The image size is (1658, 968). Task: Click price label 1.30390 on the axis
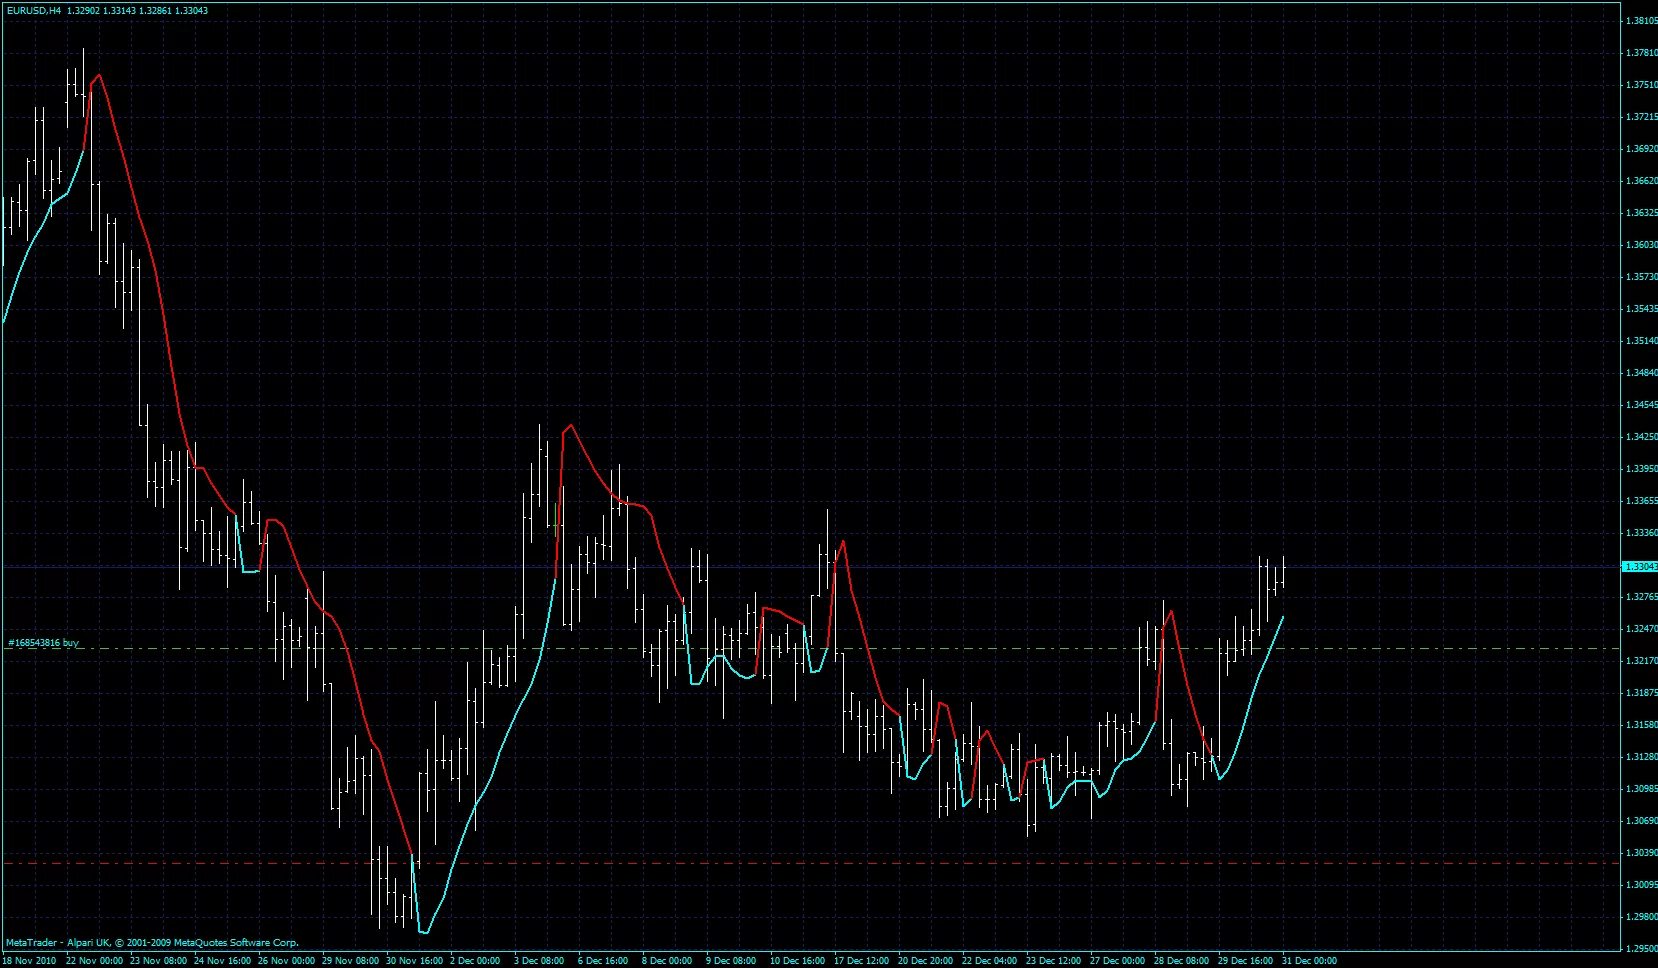(1641, 853)
